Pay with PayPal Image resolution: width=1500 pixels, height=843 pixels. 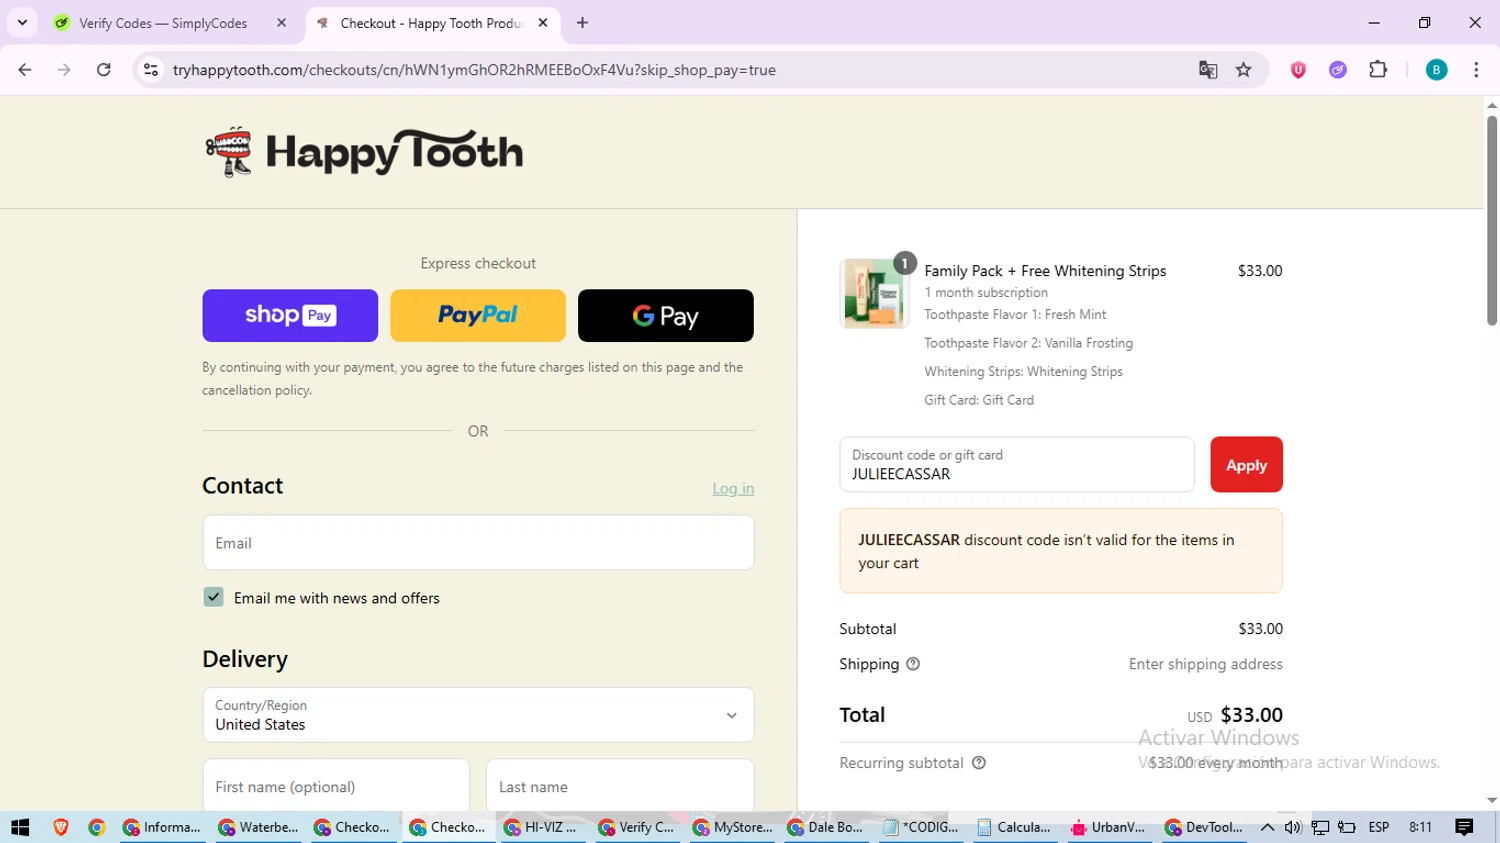(478, 316)
